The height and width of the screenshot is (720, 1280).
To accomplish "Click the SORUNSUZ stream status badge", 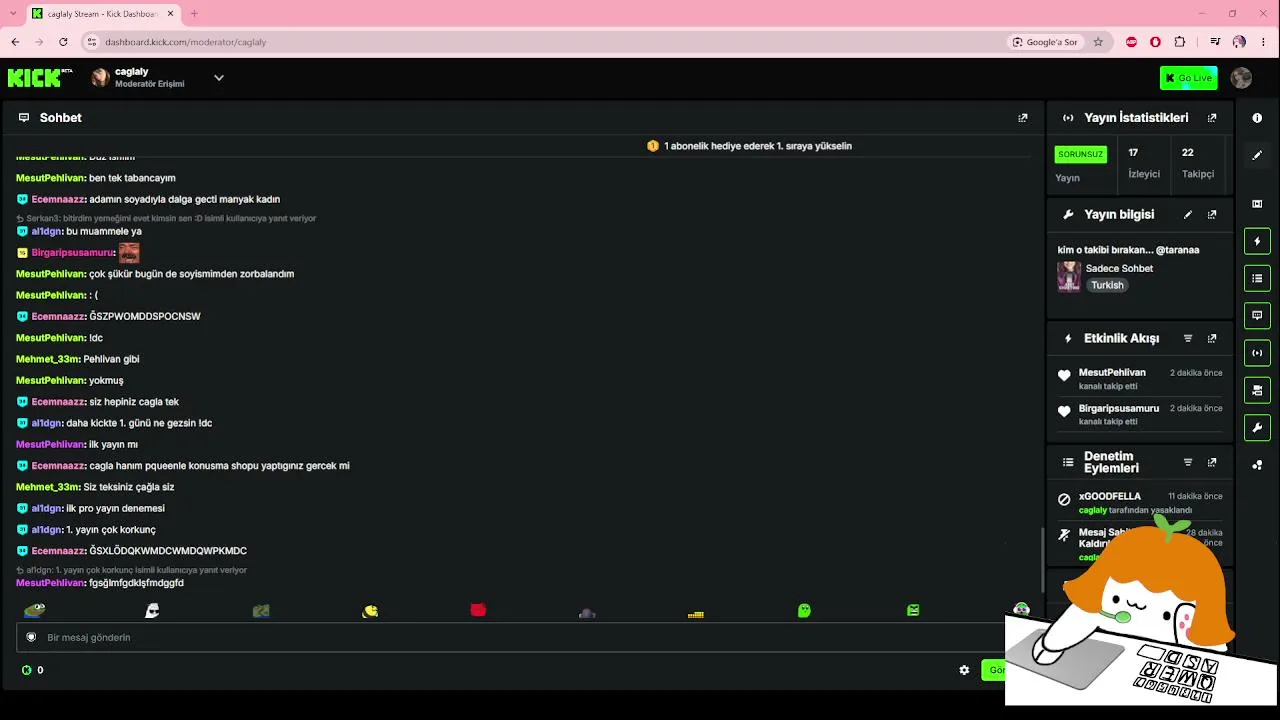I will point(1081,154).
